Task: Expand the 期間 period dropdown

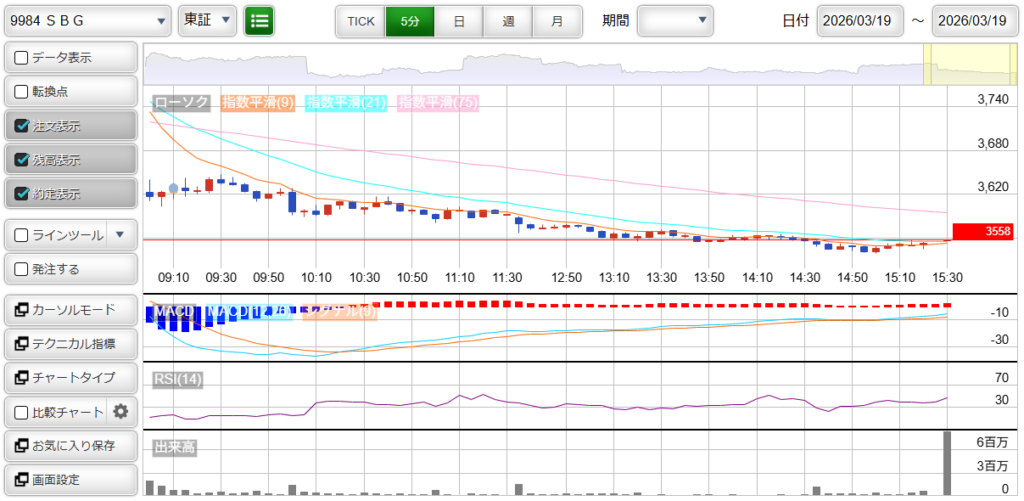Action: pyautogui.click(x=675, y=20)
